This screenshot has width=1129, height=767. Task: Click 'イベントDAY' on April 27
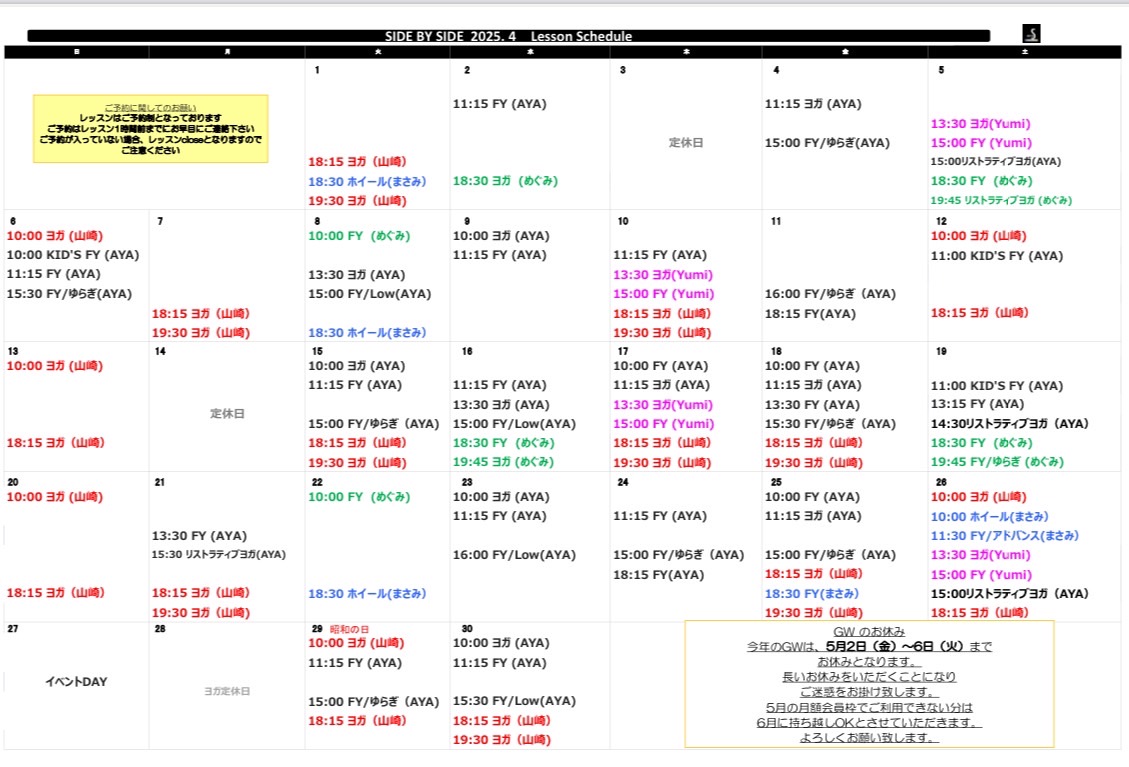(x=76, y=681)
